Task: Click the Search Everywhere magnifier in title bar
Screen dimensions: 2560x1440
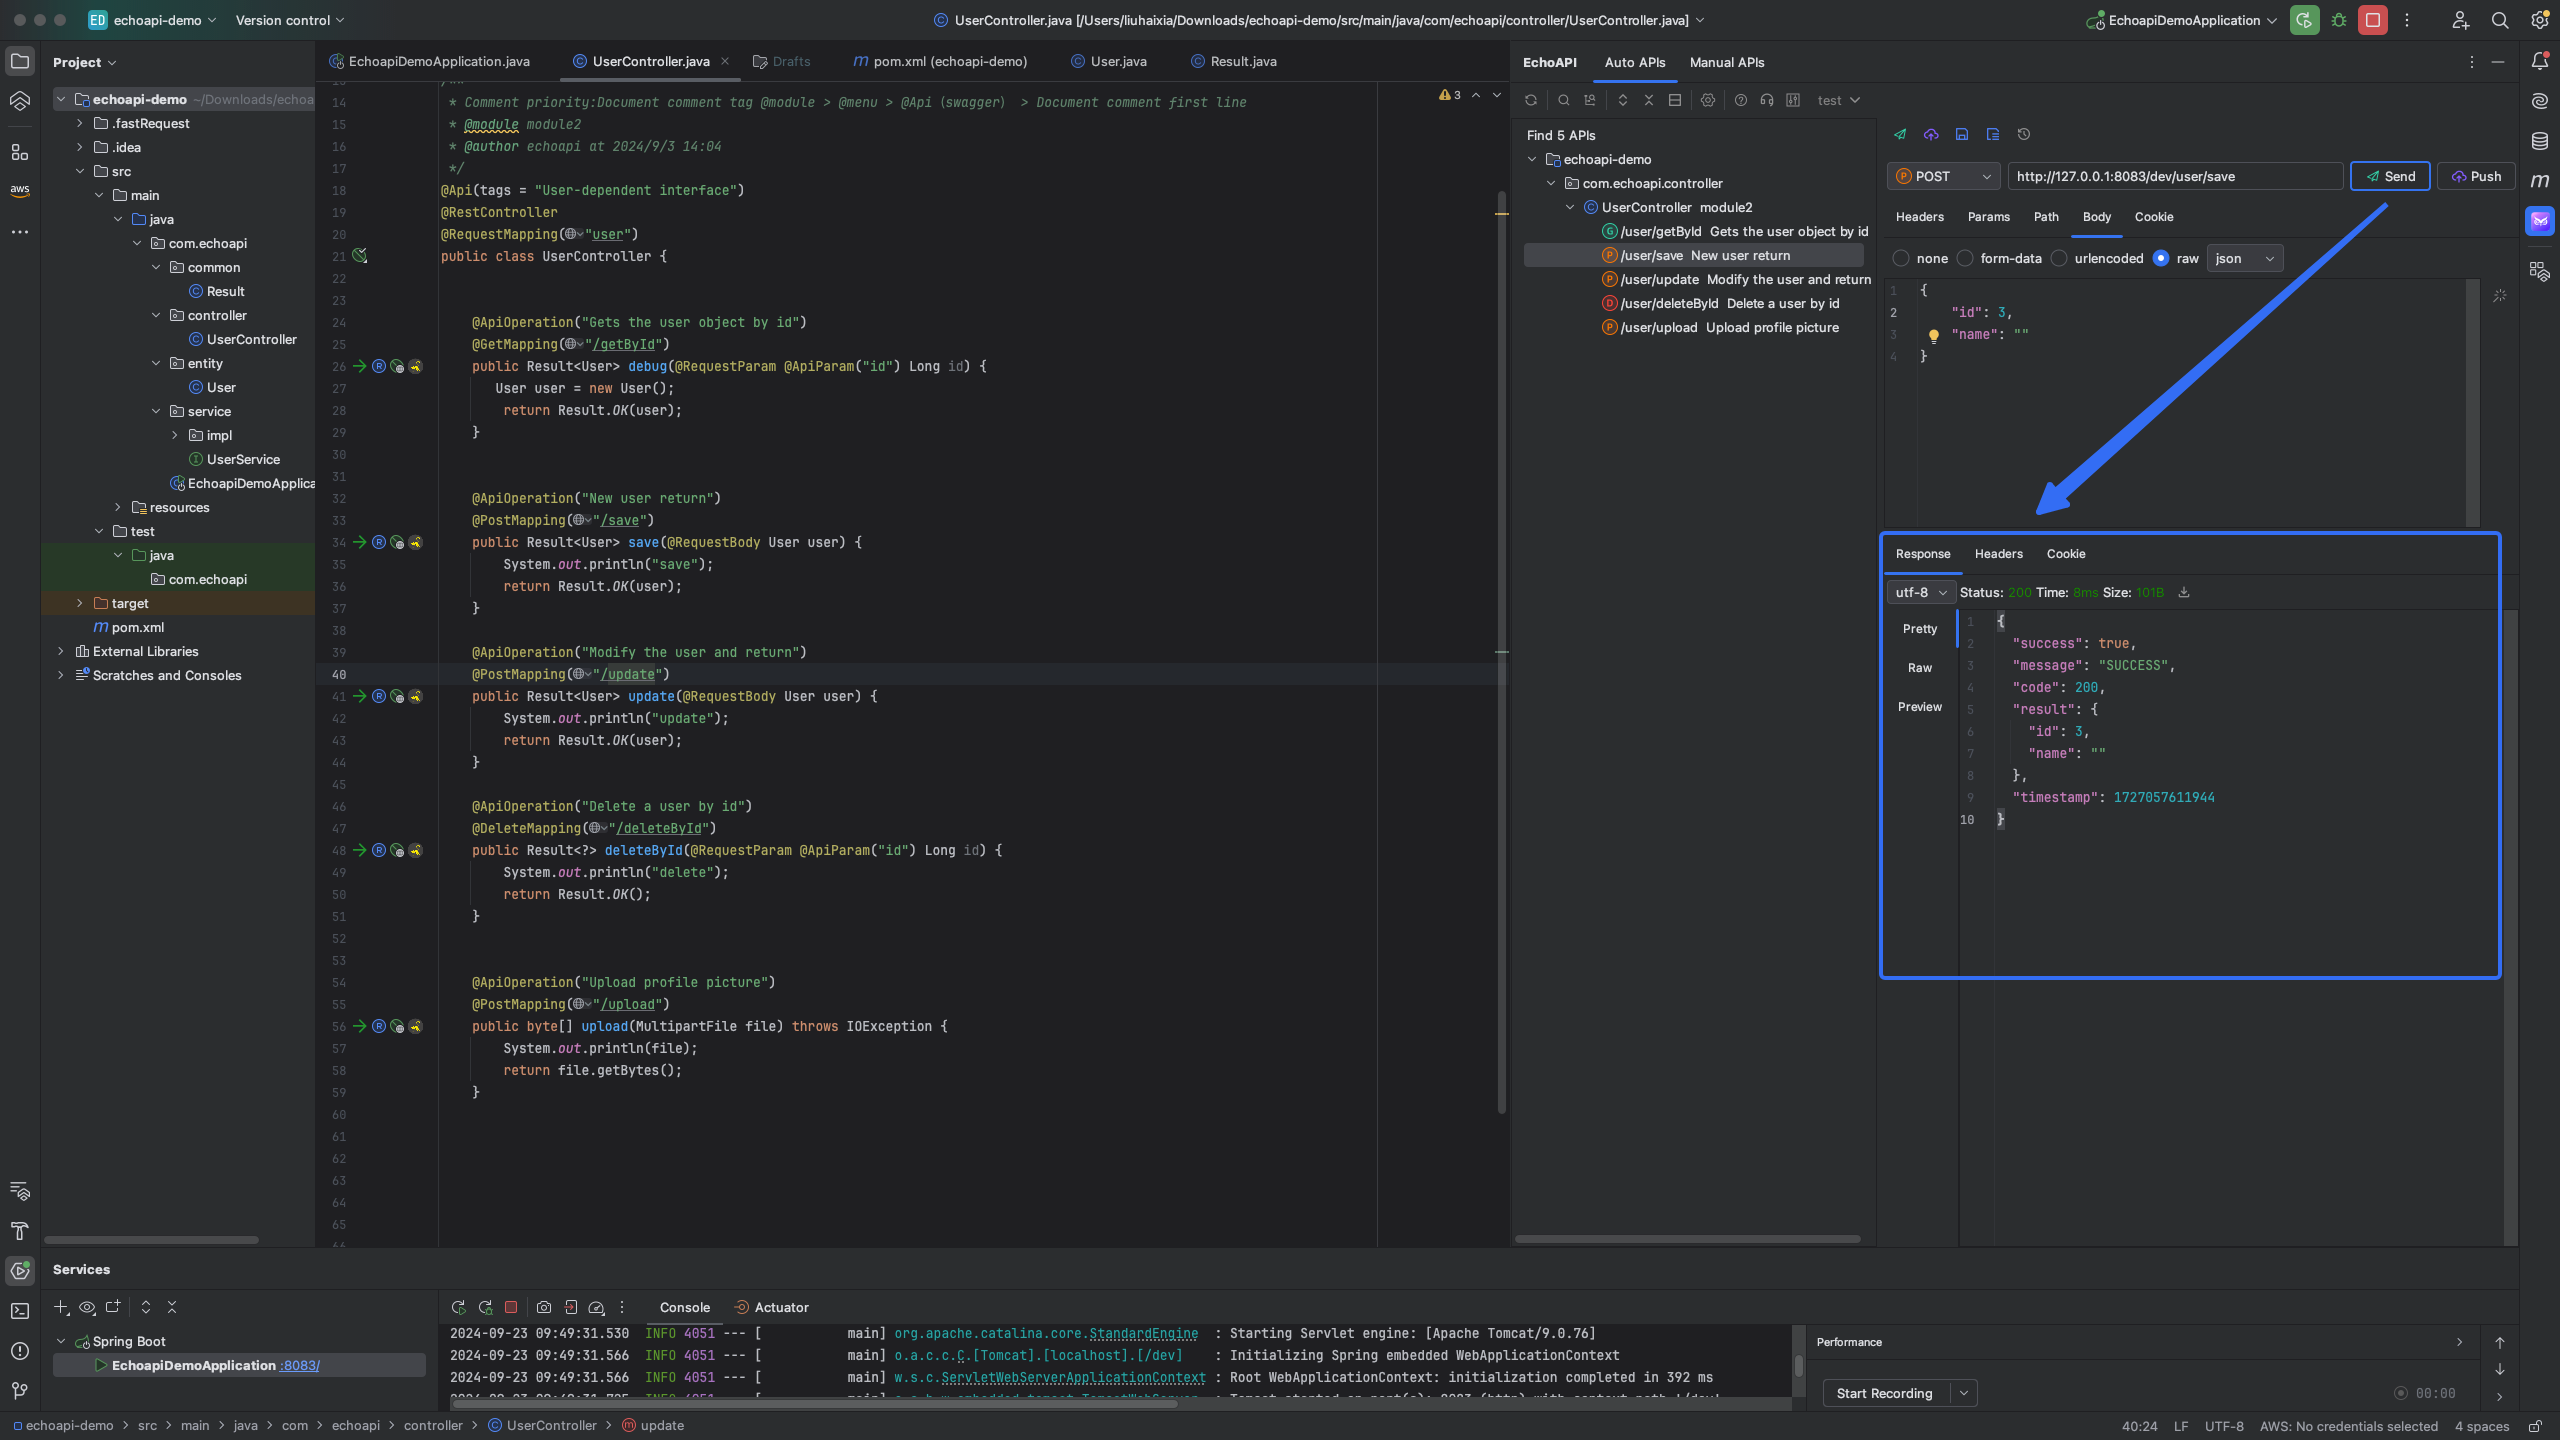Action: 2499,20
